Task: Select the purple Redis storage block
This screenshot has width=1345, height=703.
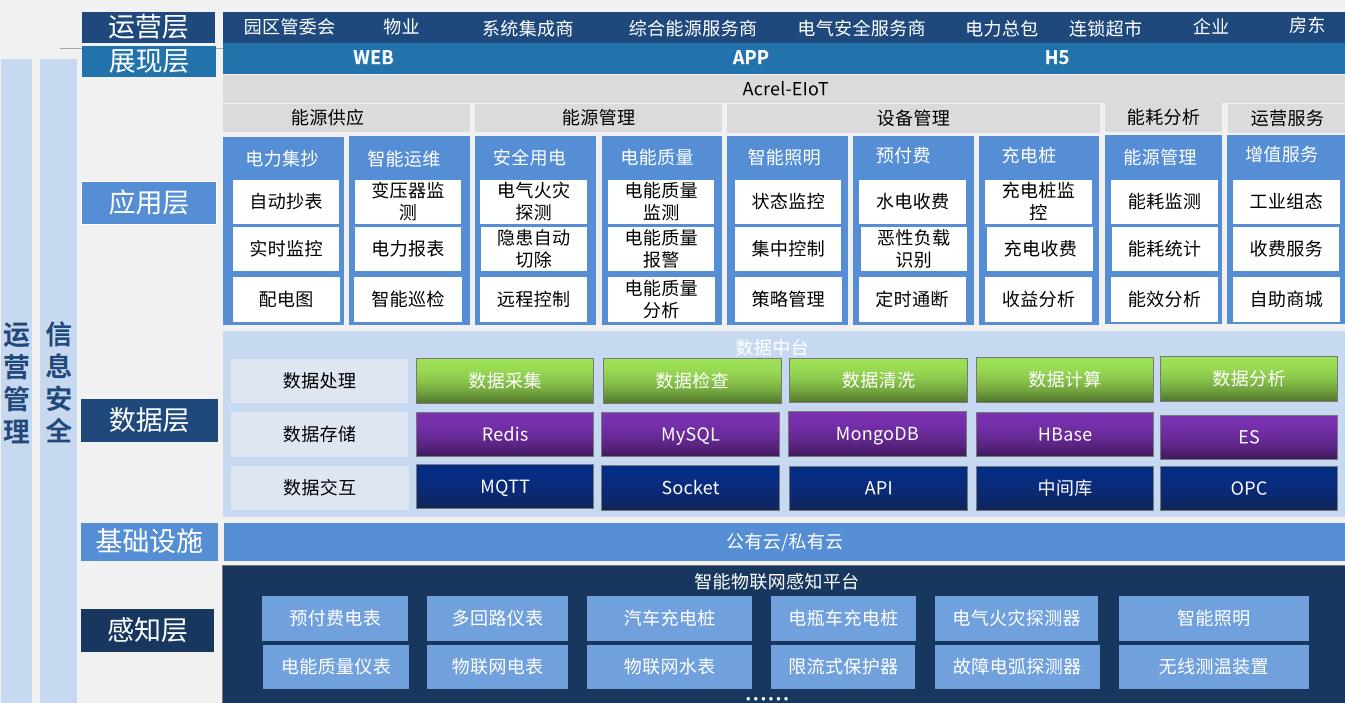Action: click(x=504, y=435)
